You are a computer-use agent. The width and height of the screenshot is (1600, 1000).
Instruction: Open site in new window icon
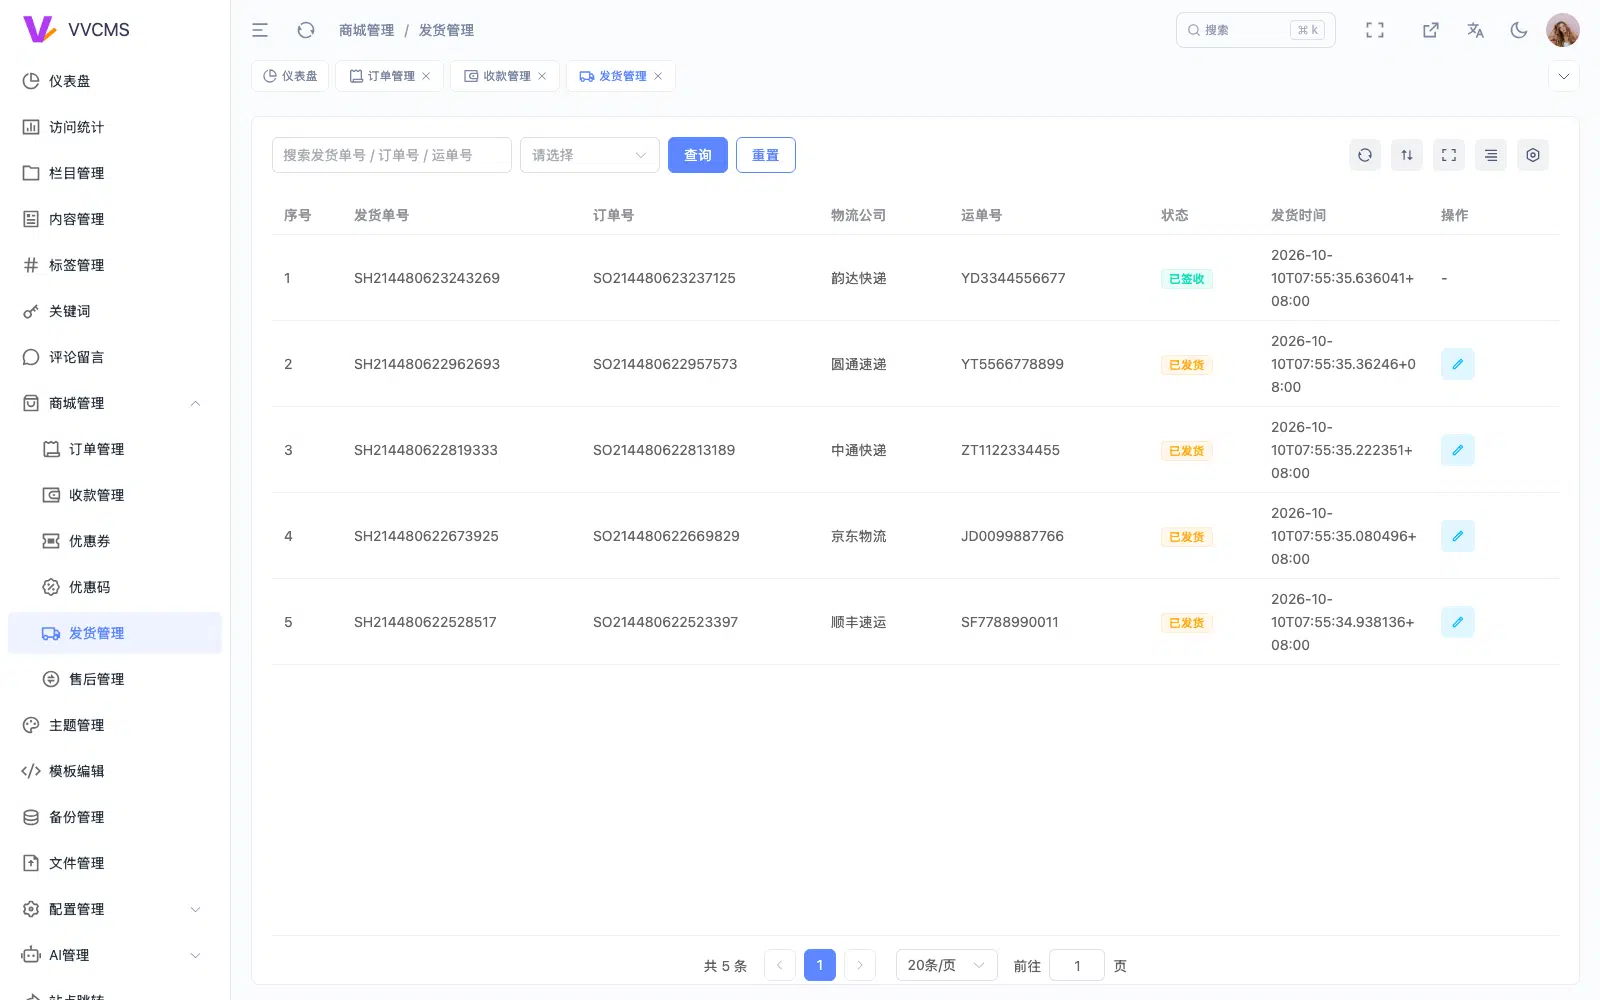pos(1431,30)
